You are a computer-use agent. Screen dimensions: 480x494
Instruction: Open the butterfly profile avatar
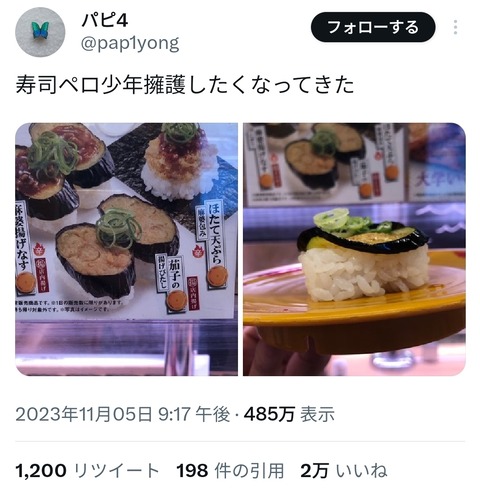[x=40, y=32]
